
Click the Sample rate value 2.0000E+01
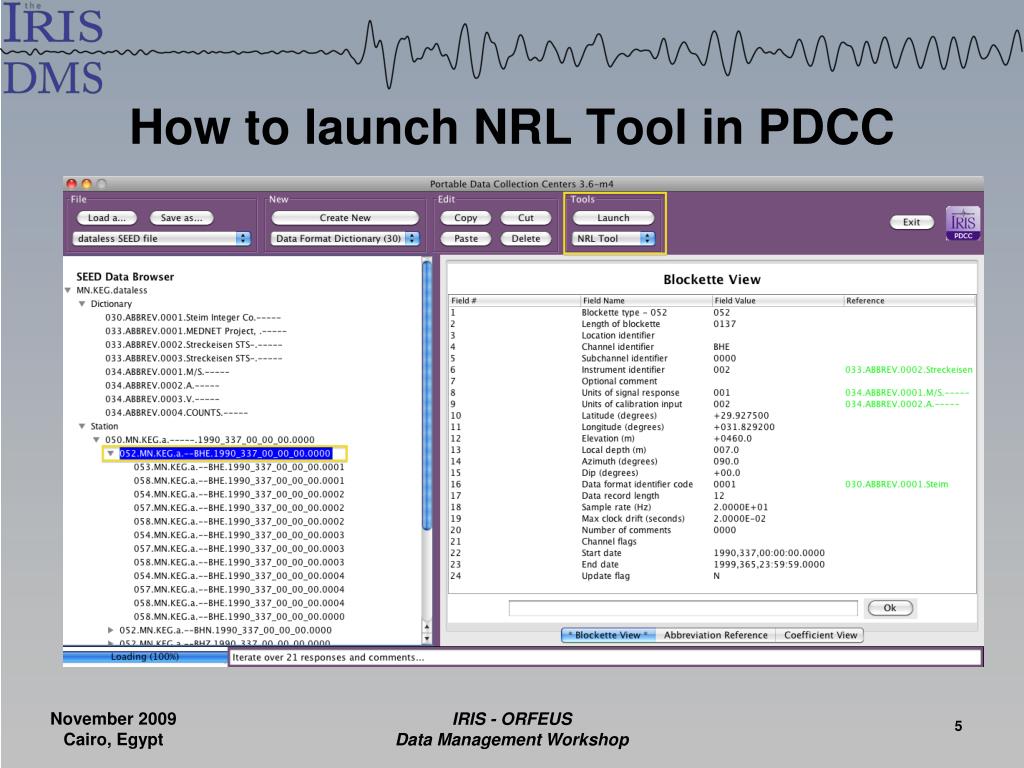(741, 507)
